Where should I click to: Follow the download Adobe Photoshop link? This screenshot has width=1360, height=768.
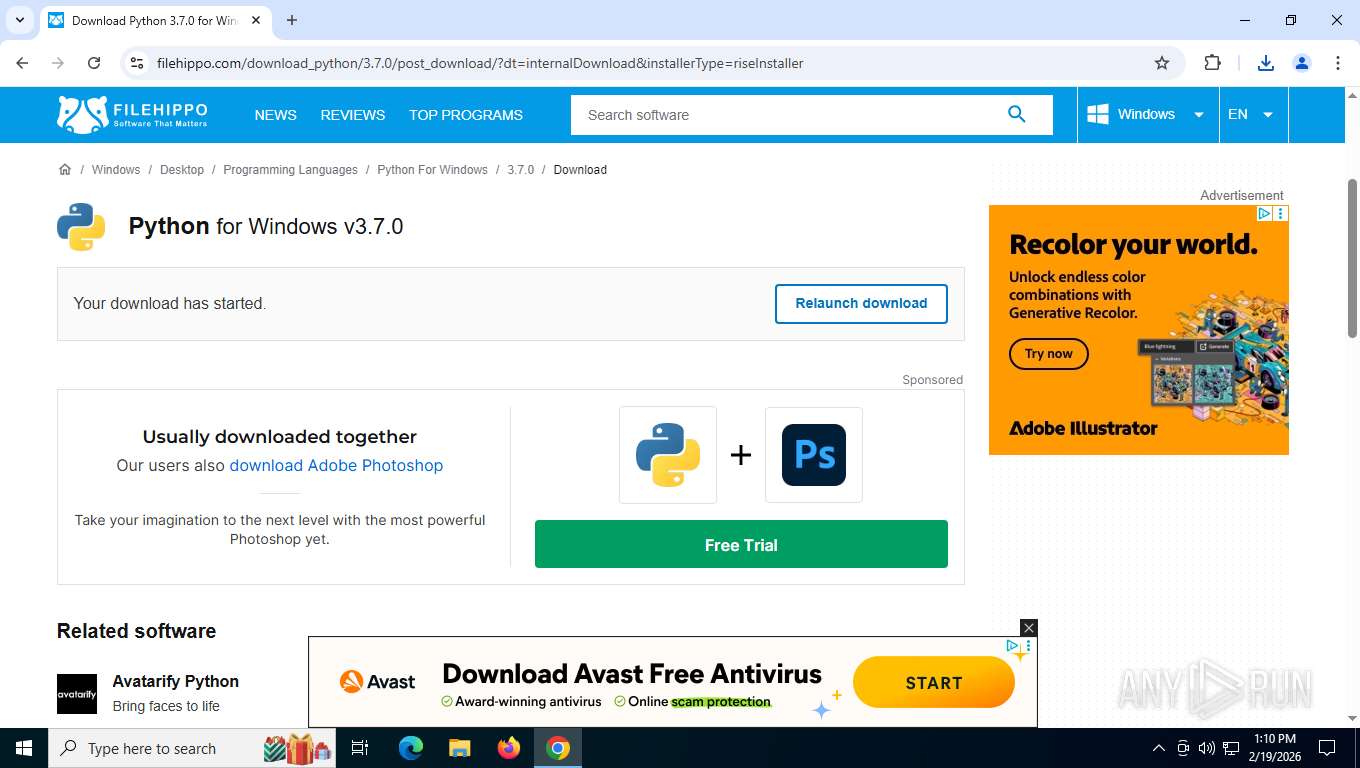click(x=336, y=465)
